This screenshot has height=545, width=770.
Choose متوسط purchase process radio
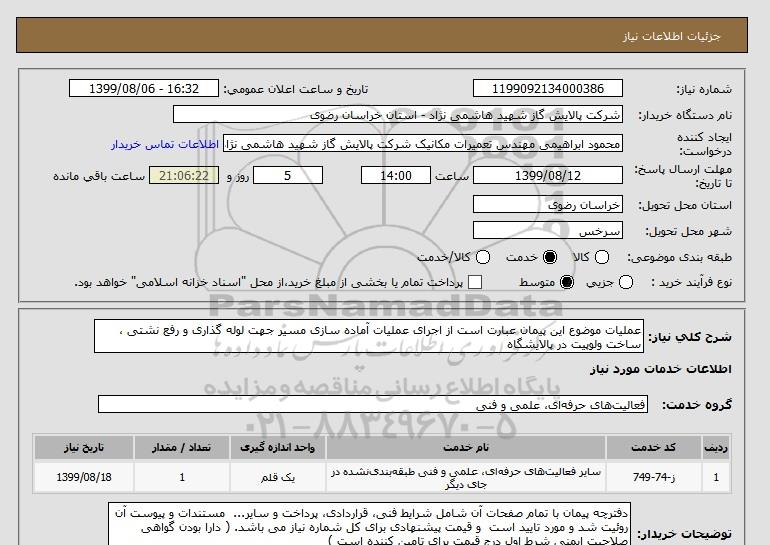[x=567, y=282]
